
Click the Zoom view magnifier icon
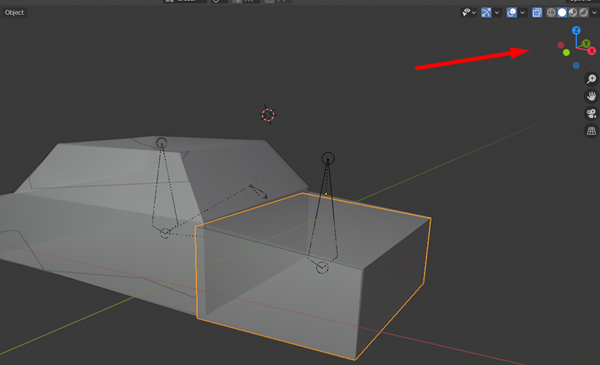coord(592,79)
